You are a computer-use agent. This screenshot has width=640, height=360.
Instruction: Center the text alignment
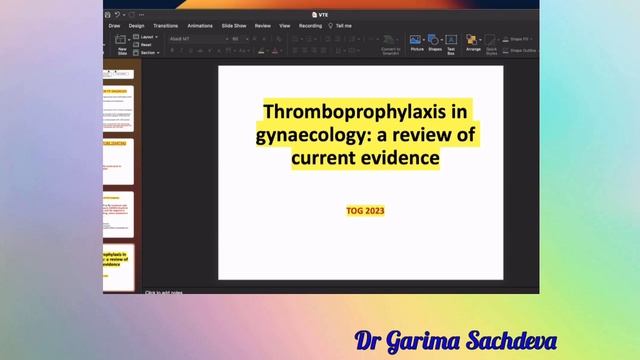click(305, 51)
